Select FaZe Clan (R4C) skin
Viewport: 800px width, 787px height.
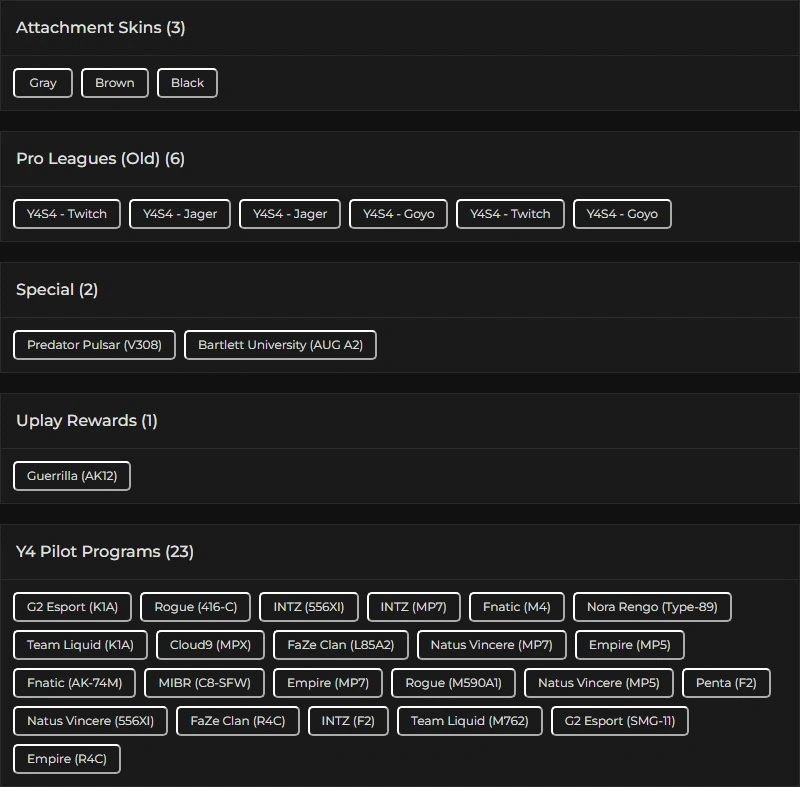coord(238,721)
